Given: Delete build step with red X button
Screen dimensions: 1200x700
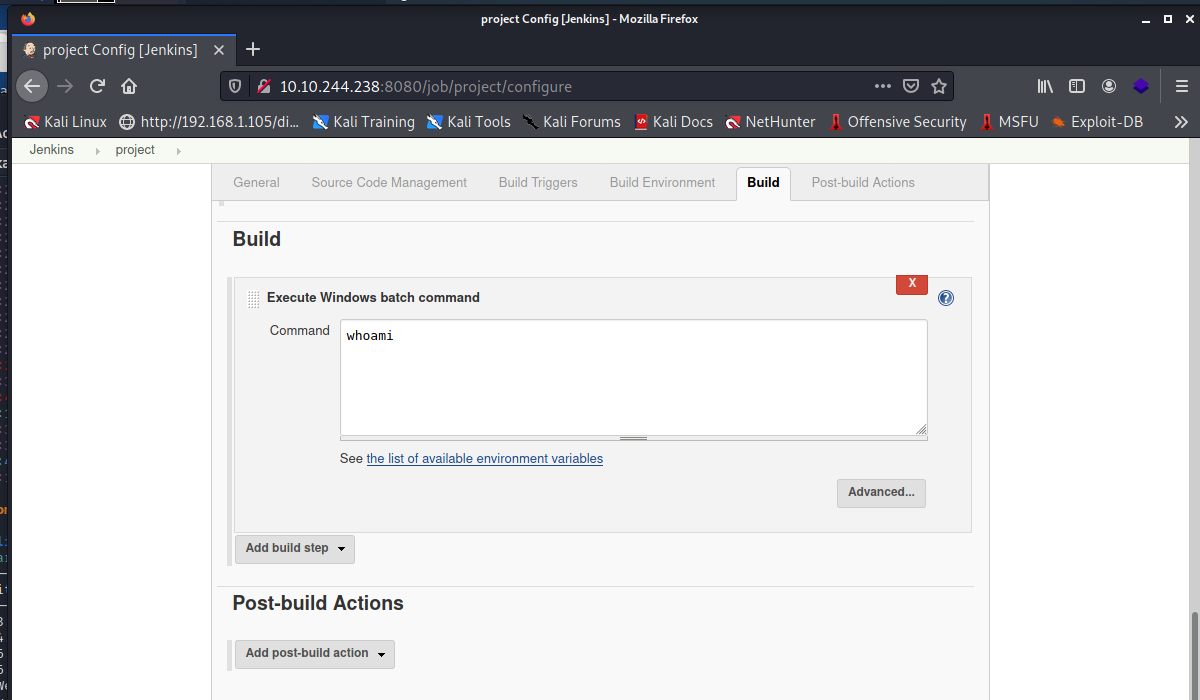Looking at the screenshot, I should pyautogui.click(x=911, y=285).
